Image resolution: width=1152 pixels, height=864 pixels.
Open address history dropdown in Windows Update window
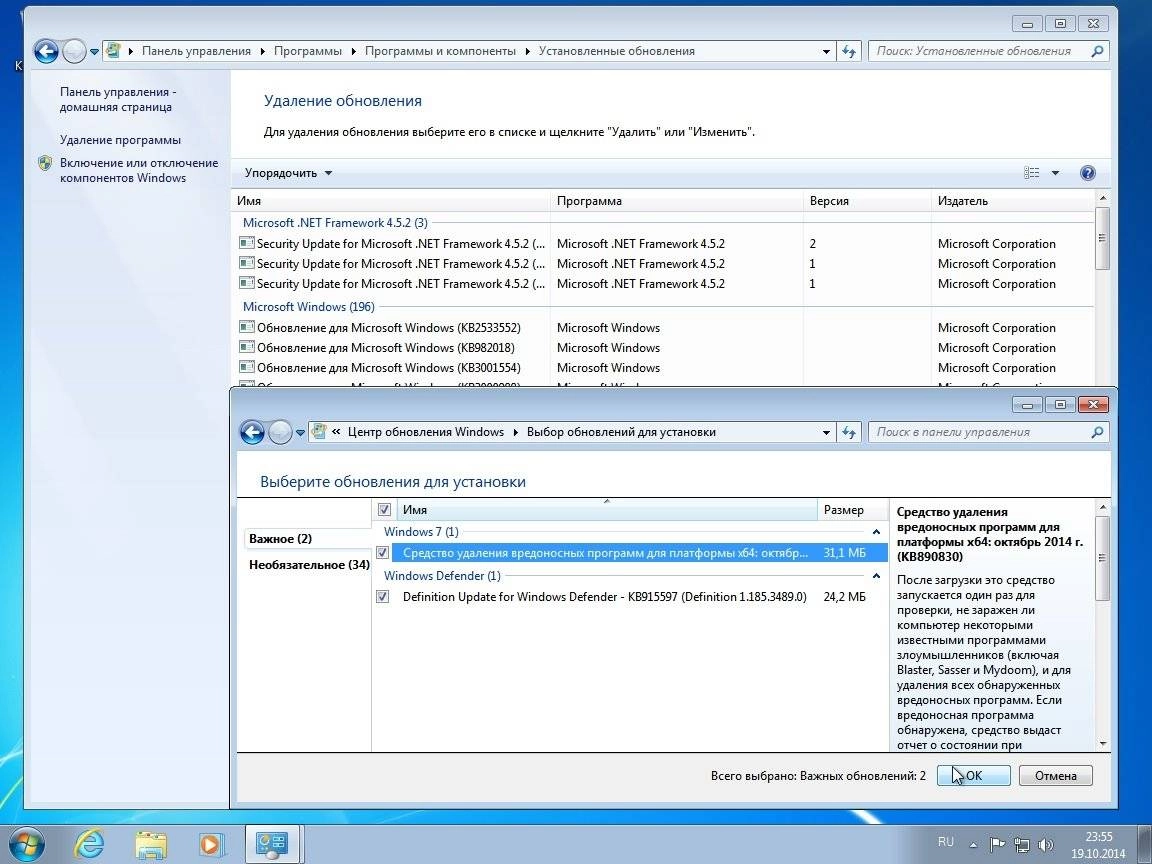point(827,433)
